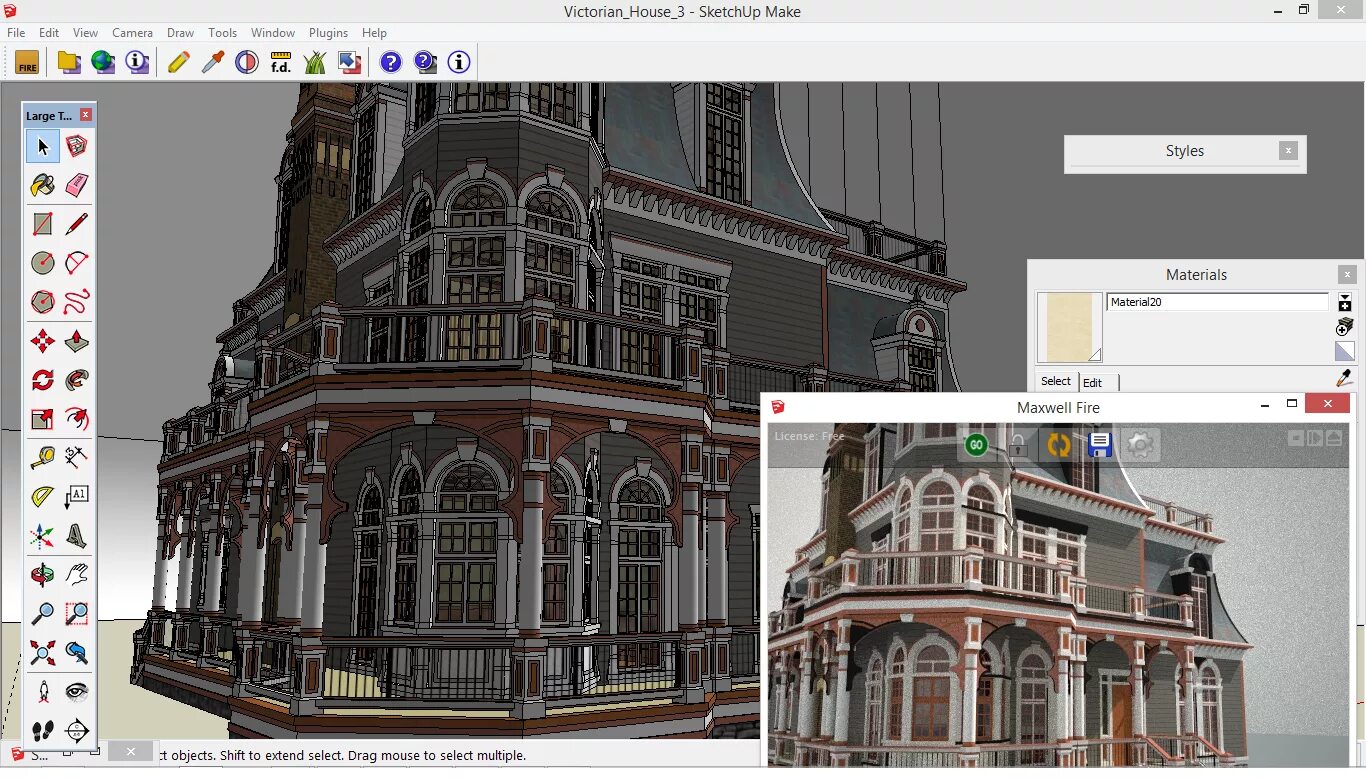
Task: Select the Arc drawing tool
Action: [x=77, y=263]
